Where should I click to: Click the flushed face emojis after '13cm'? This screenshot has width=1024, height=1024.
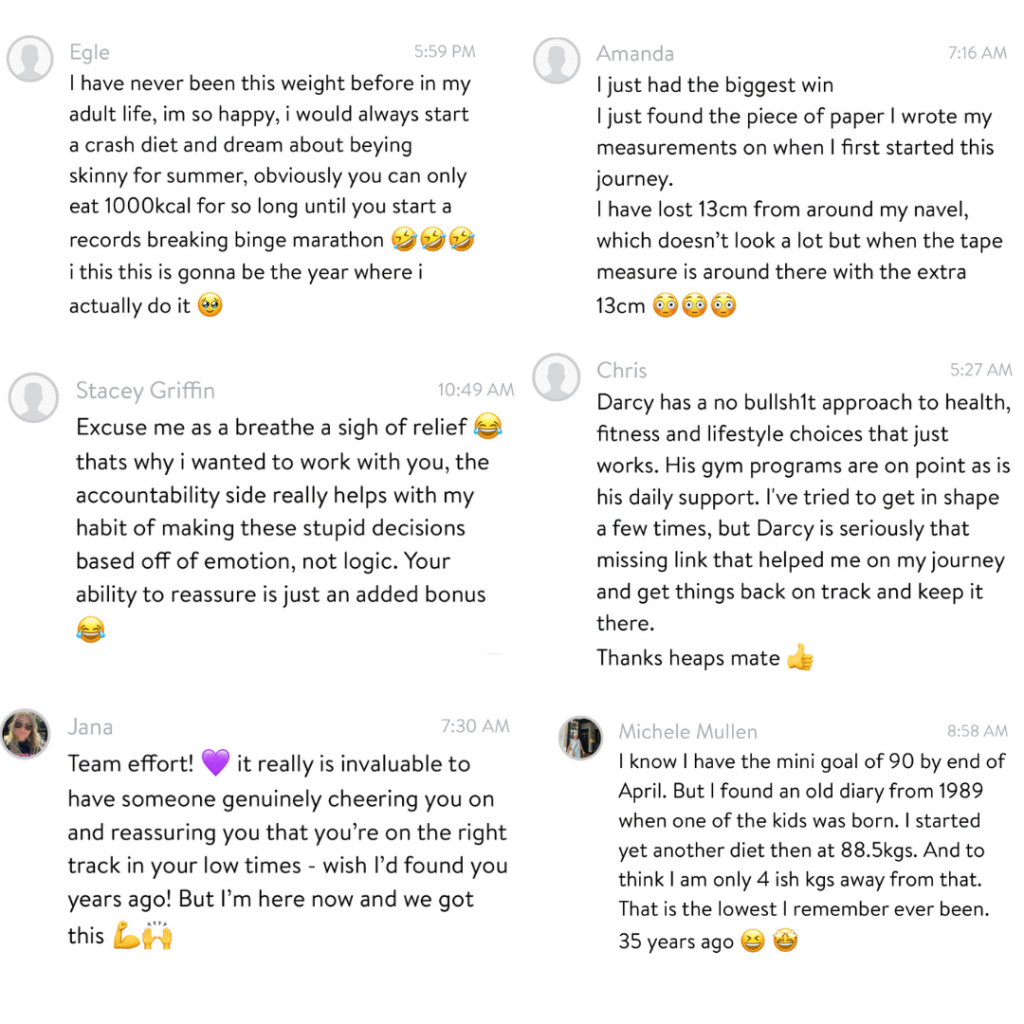tap(694, 305)
